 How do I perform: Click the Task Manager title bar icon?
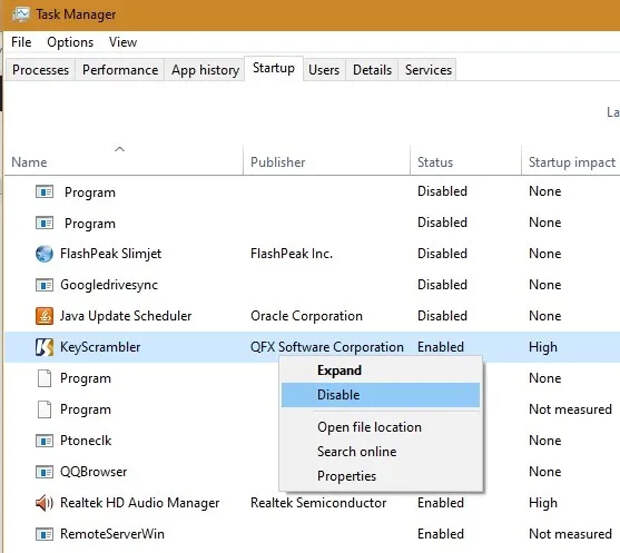click(21, 14)
